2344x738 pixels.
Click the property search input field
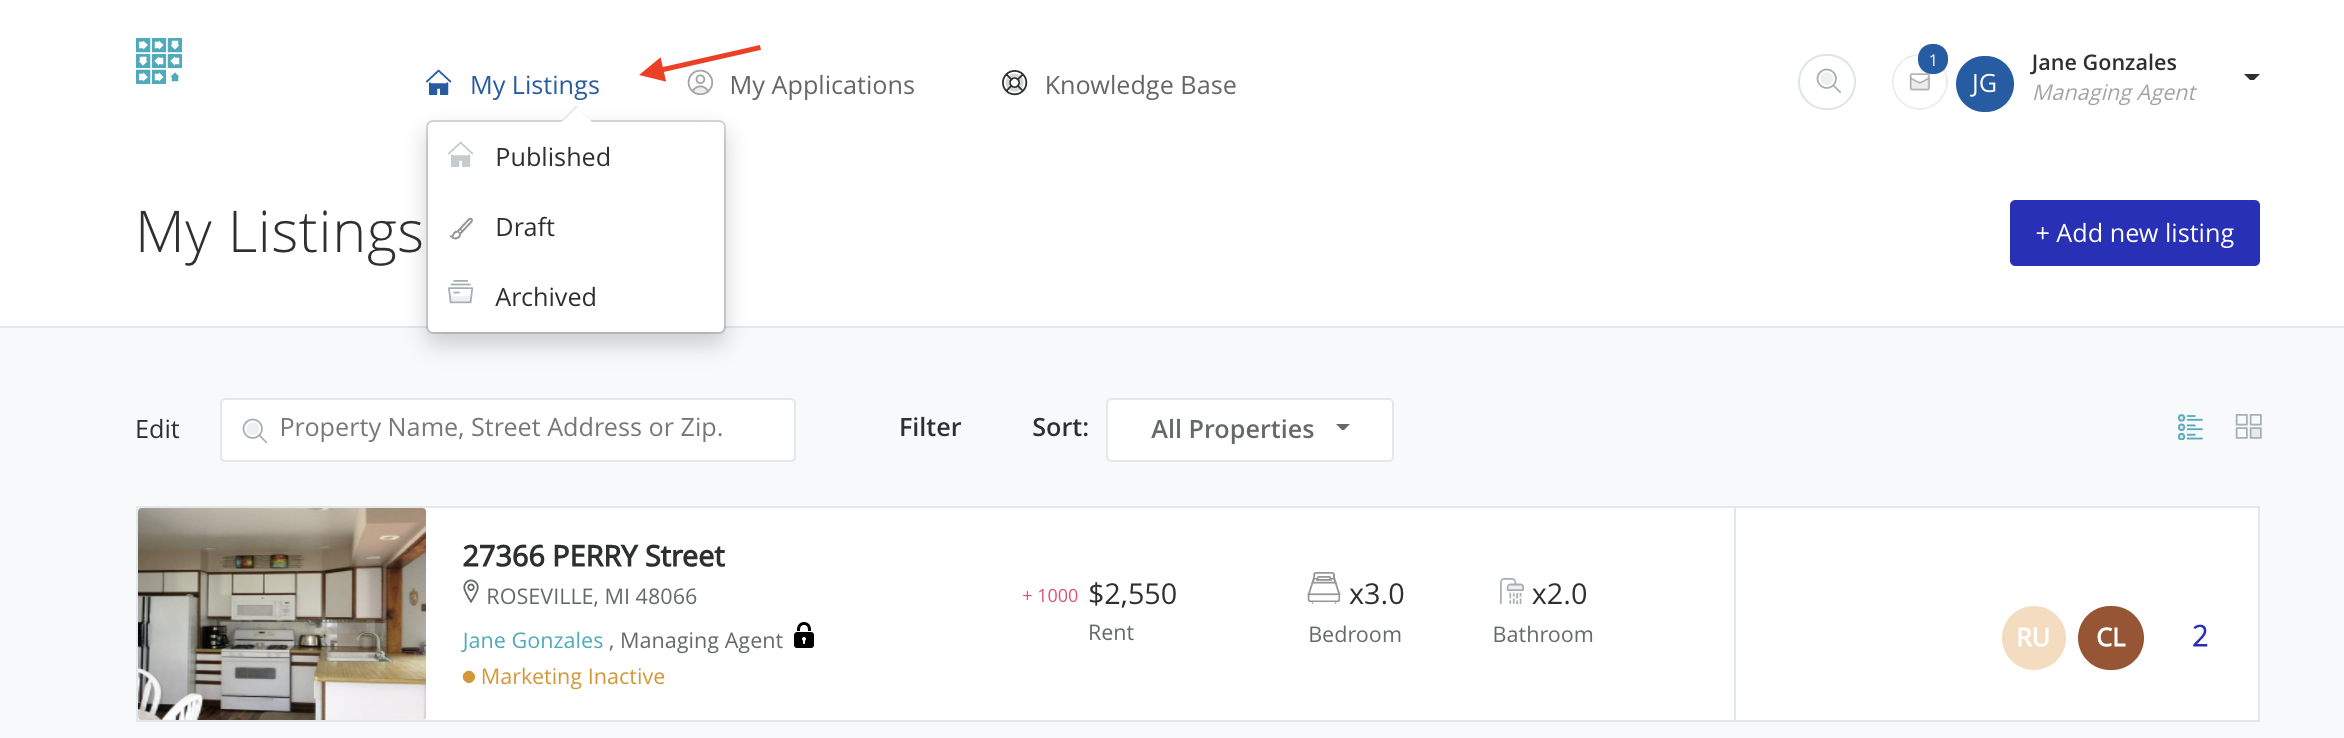click(508, 429)
